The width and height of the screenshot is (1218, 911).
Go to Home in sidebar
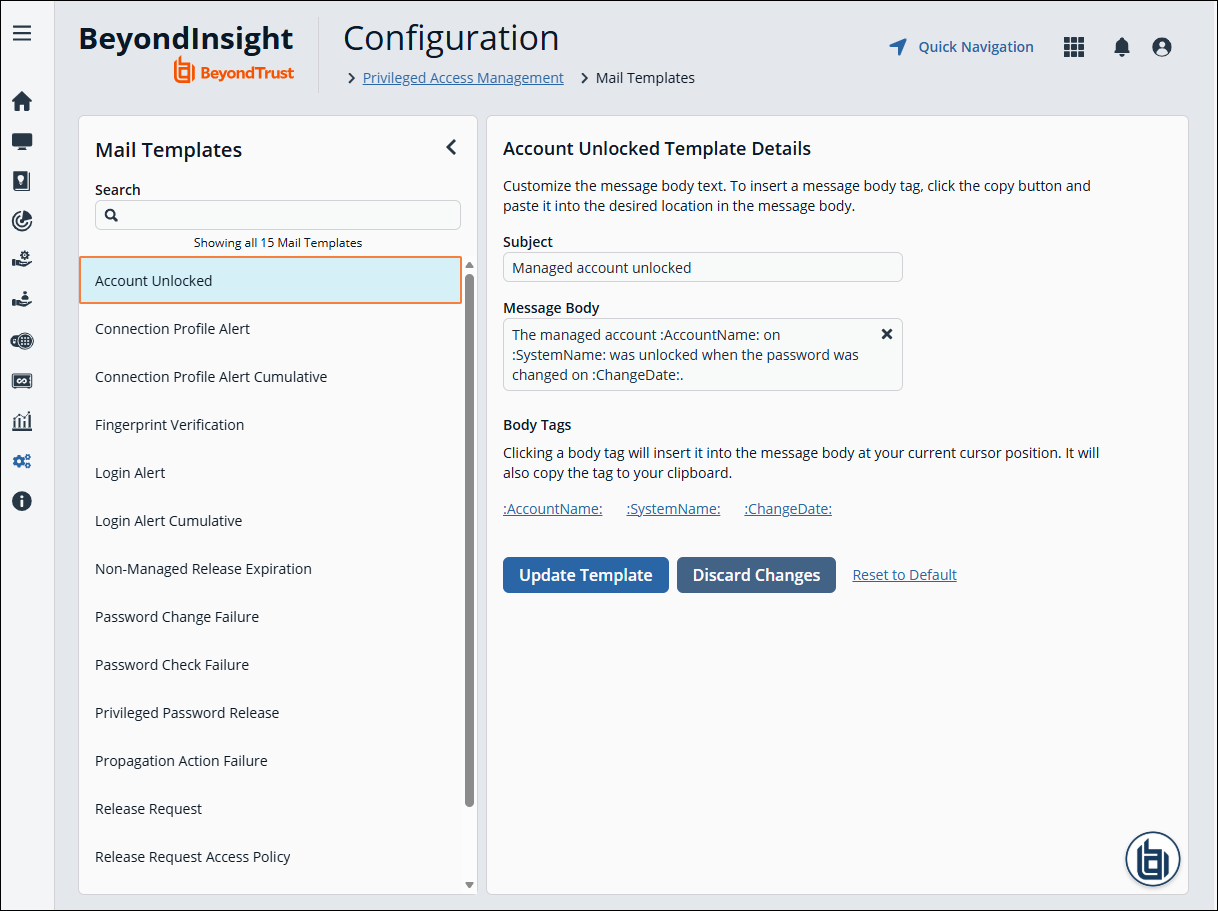coord(22,101)
